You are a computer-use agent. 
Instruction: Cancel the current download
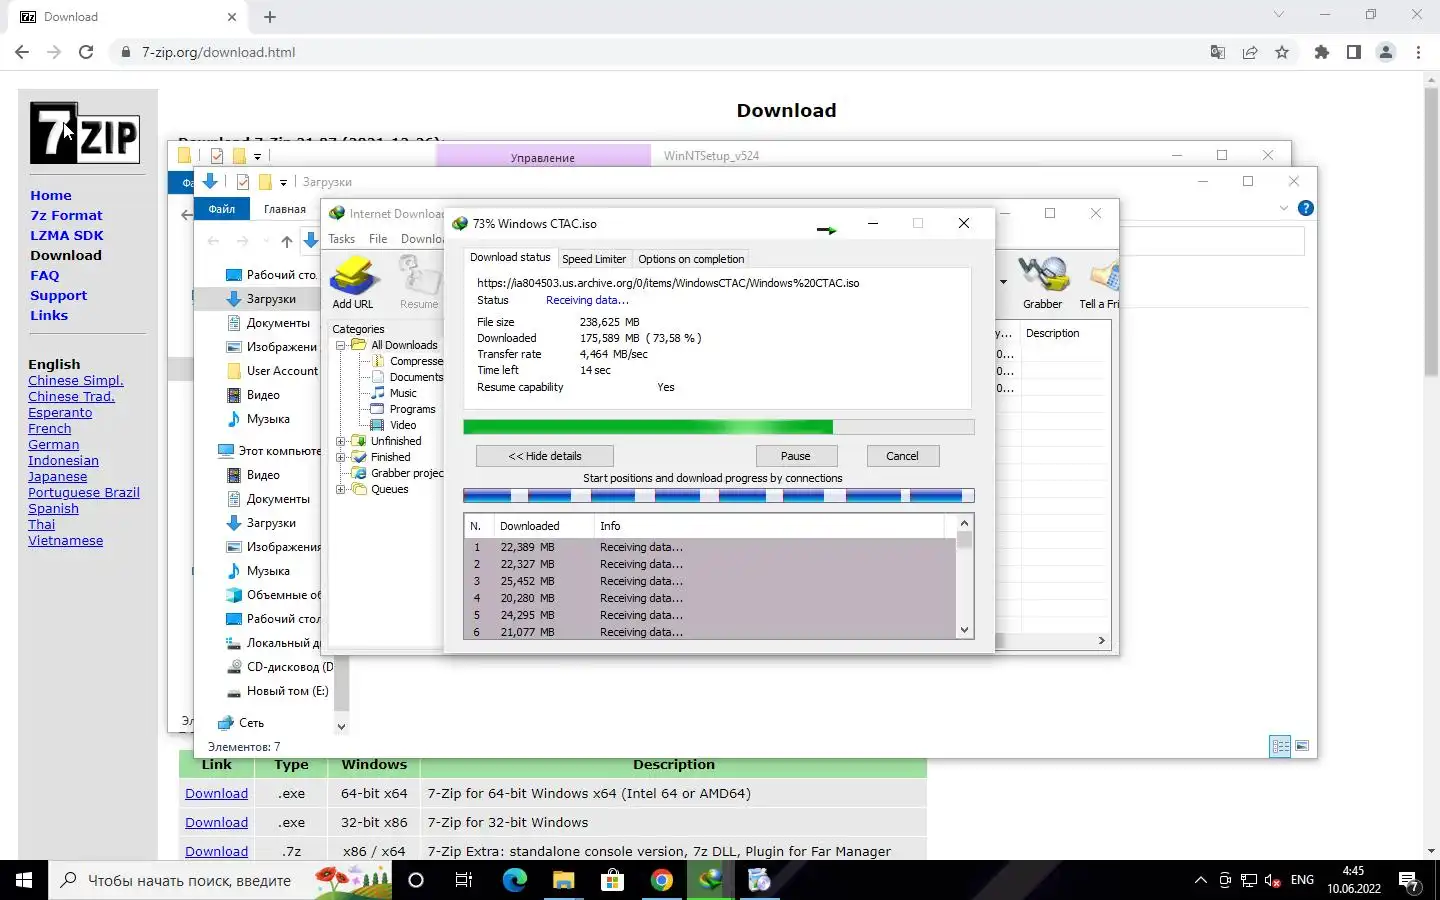click(x=902, y=456)
